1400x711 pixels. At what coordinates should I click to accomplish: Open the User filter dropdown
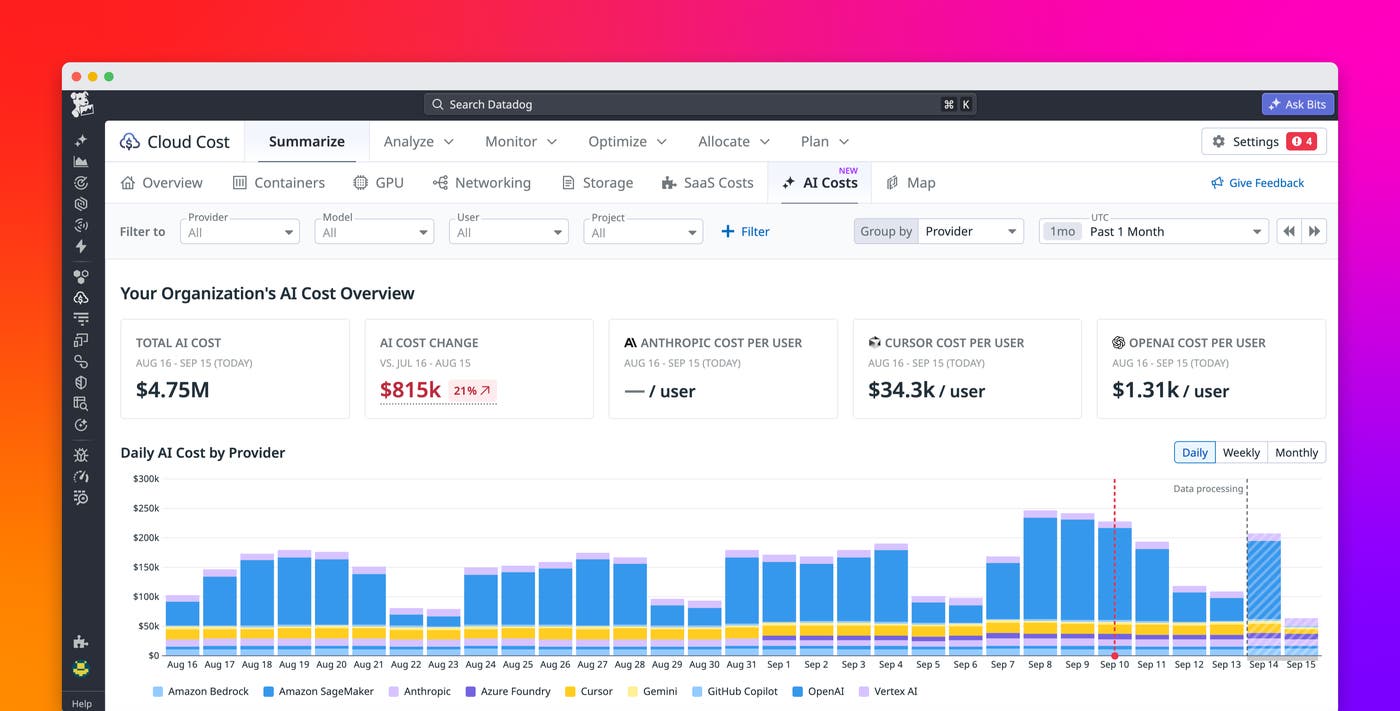(508, 231)
